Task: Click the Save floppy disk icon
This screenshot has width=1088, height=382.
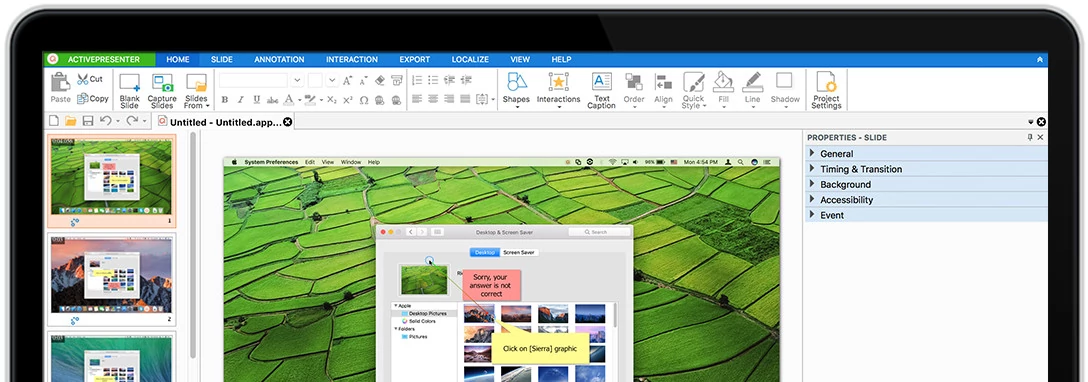Action: tap(88, 121)
